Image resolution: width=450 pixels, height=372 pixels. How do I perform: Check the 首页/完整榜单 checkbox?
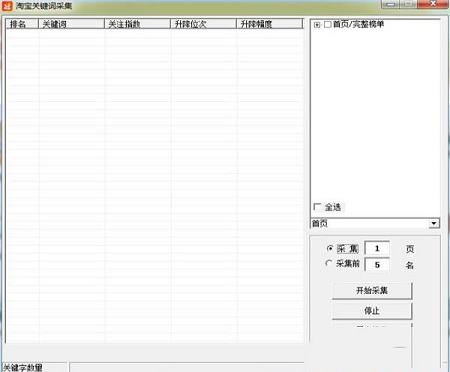[327, 24]
